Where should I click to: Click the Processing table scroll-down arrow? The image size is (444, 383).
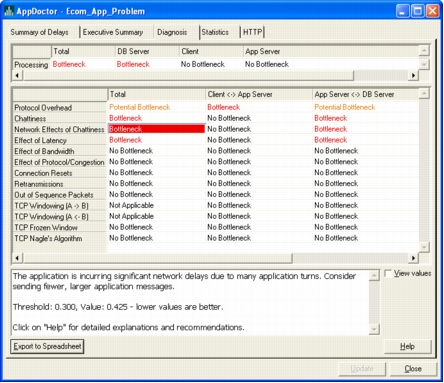424,64
